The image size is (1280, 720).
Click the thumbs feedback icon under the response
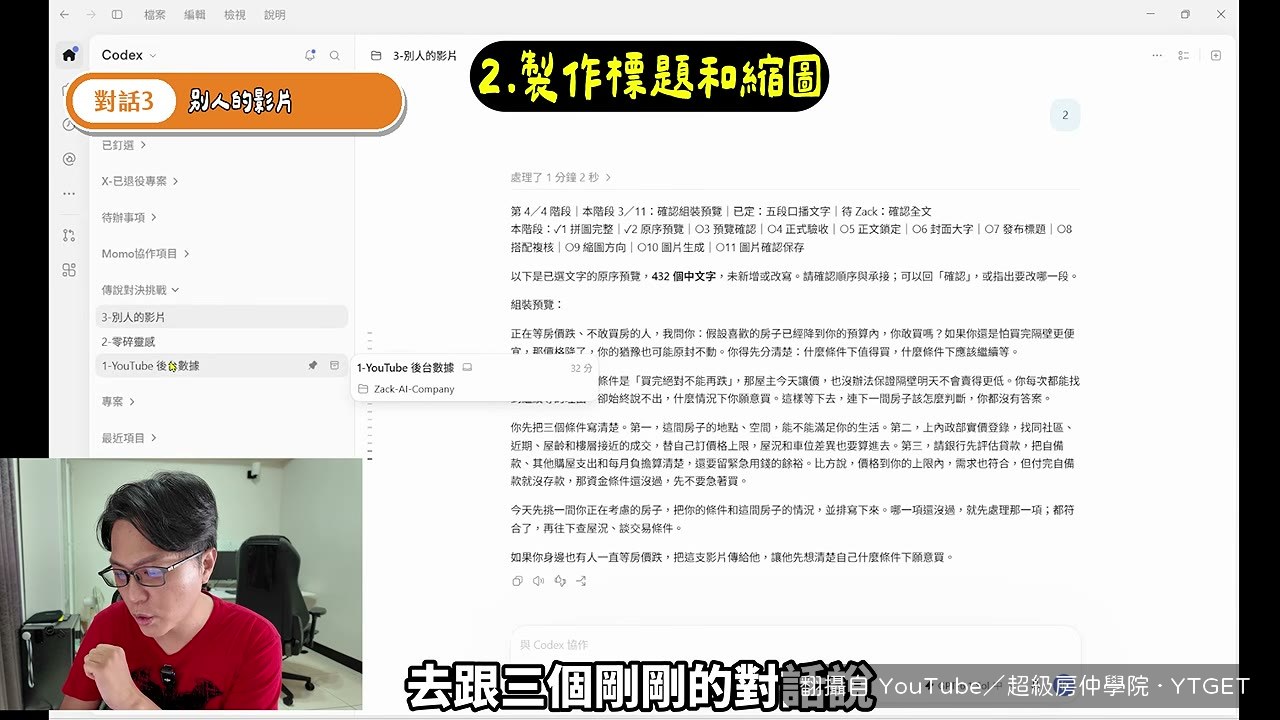tap(560, 581)
